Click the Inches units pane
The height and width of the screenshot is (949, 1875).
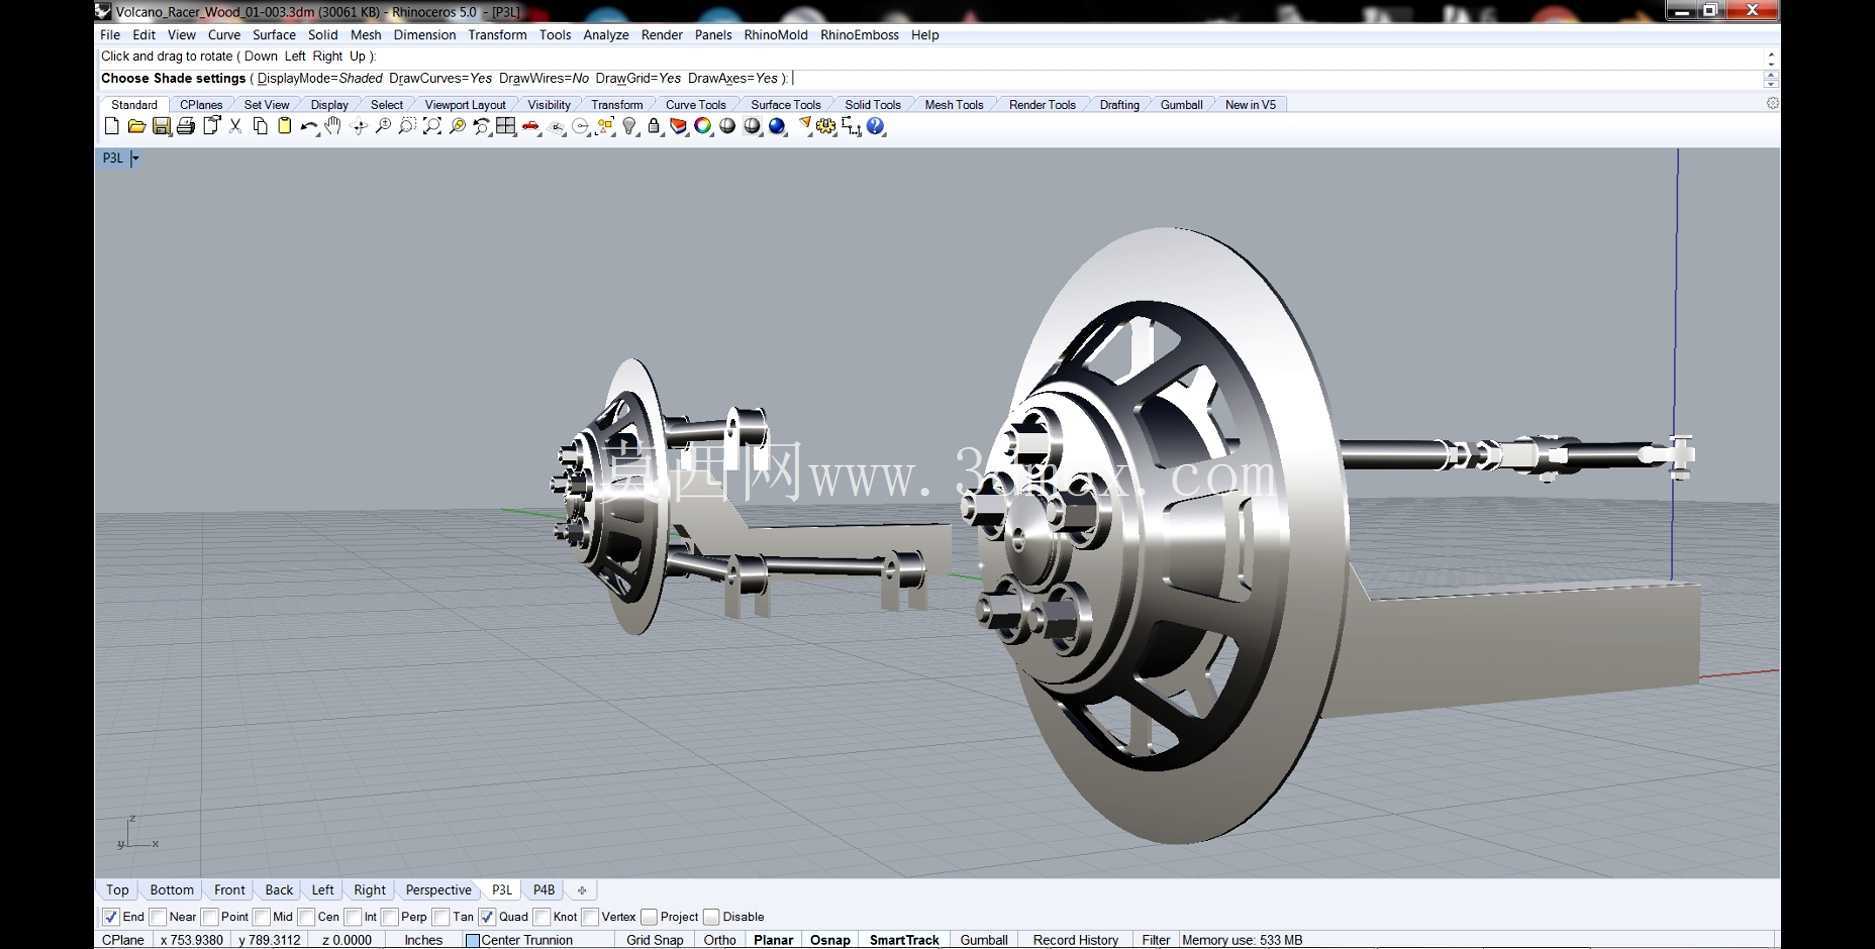(x=423, y=940)
